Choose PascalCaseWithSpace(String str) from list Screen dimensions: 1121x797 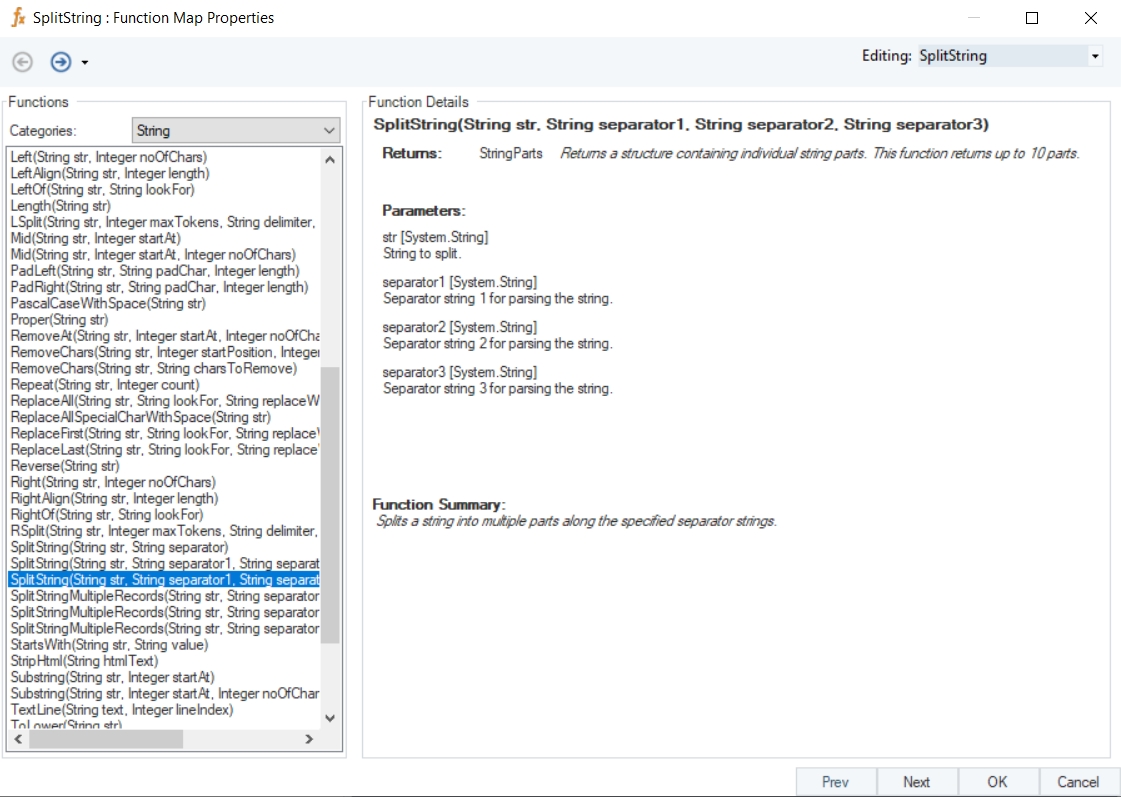(x=108, y=303)
